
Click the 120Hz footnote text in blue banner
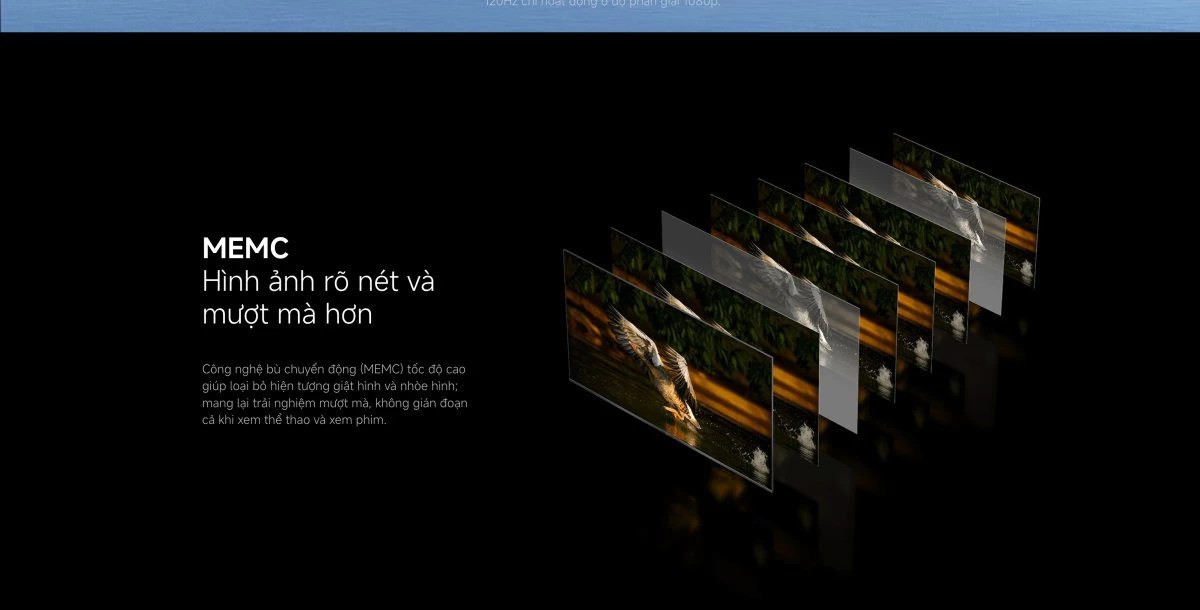point(601,4)
